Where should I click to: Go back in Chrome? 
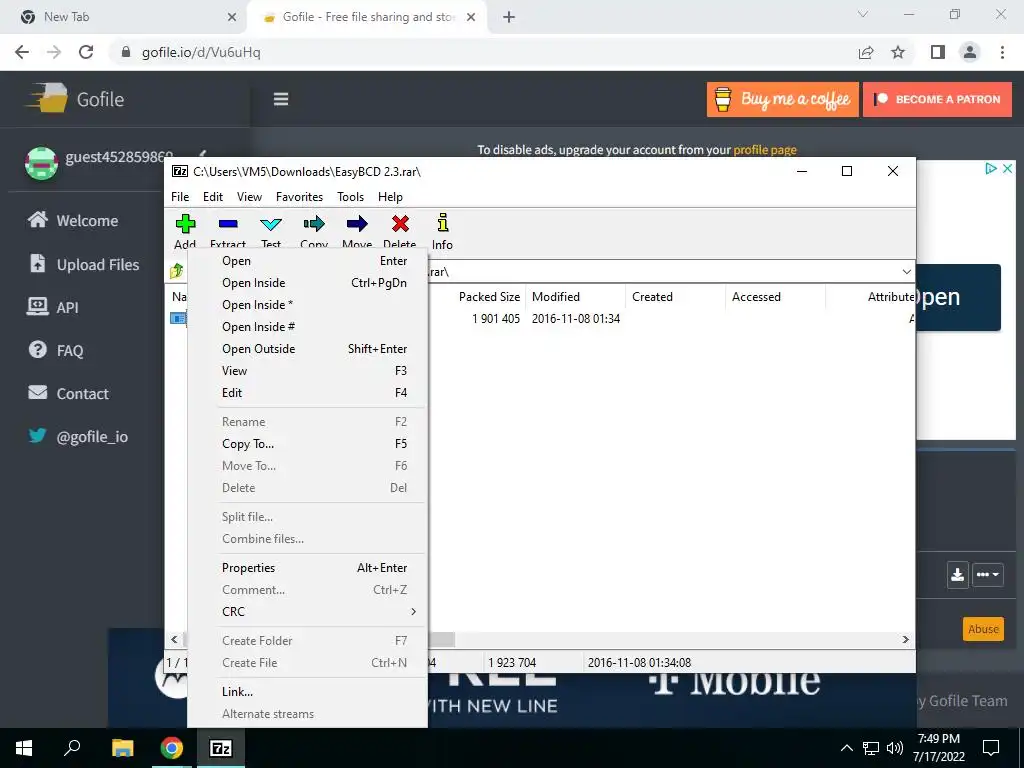click(x=22, y=52)
